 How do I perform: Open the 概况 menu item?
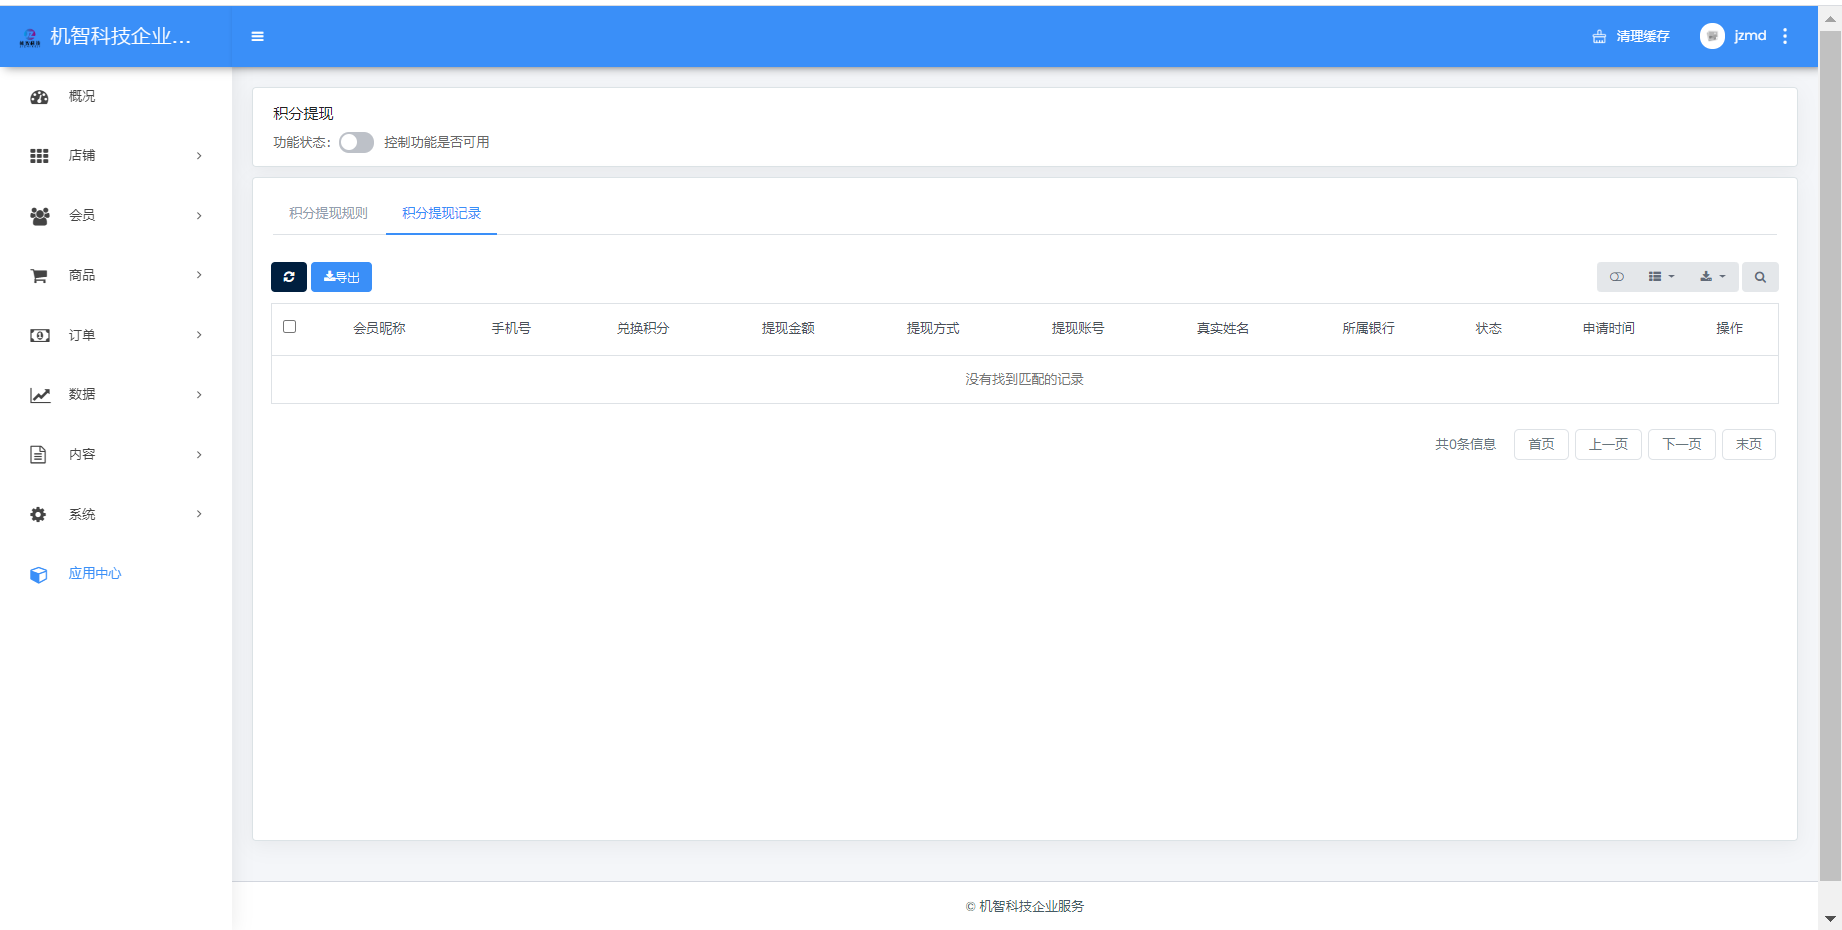(x=116, y=97)
